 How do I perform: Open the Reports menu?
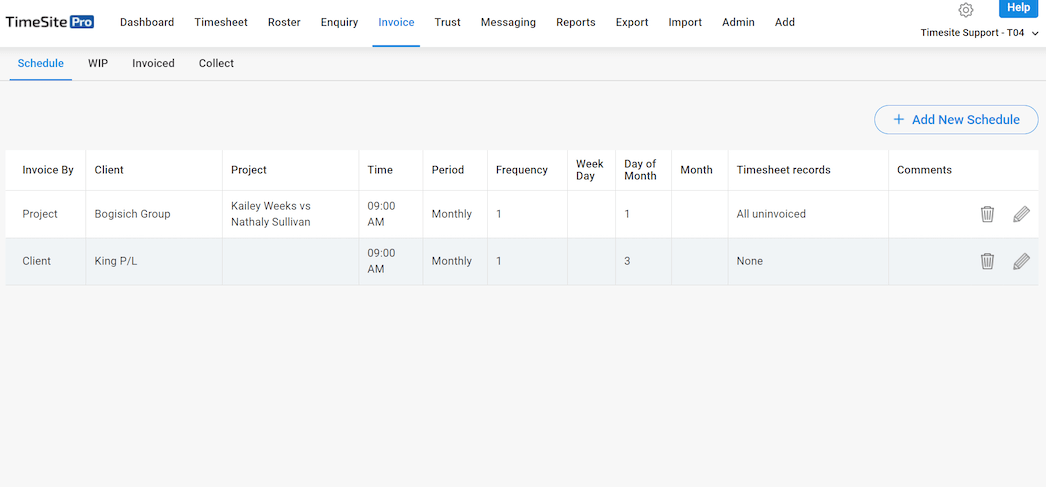(x=576, y=22)
